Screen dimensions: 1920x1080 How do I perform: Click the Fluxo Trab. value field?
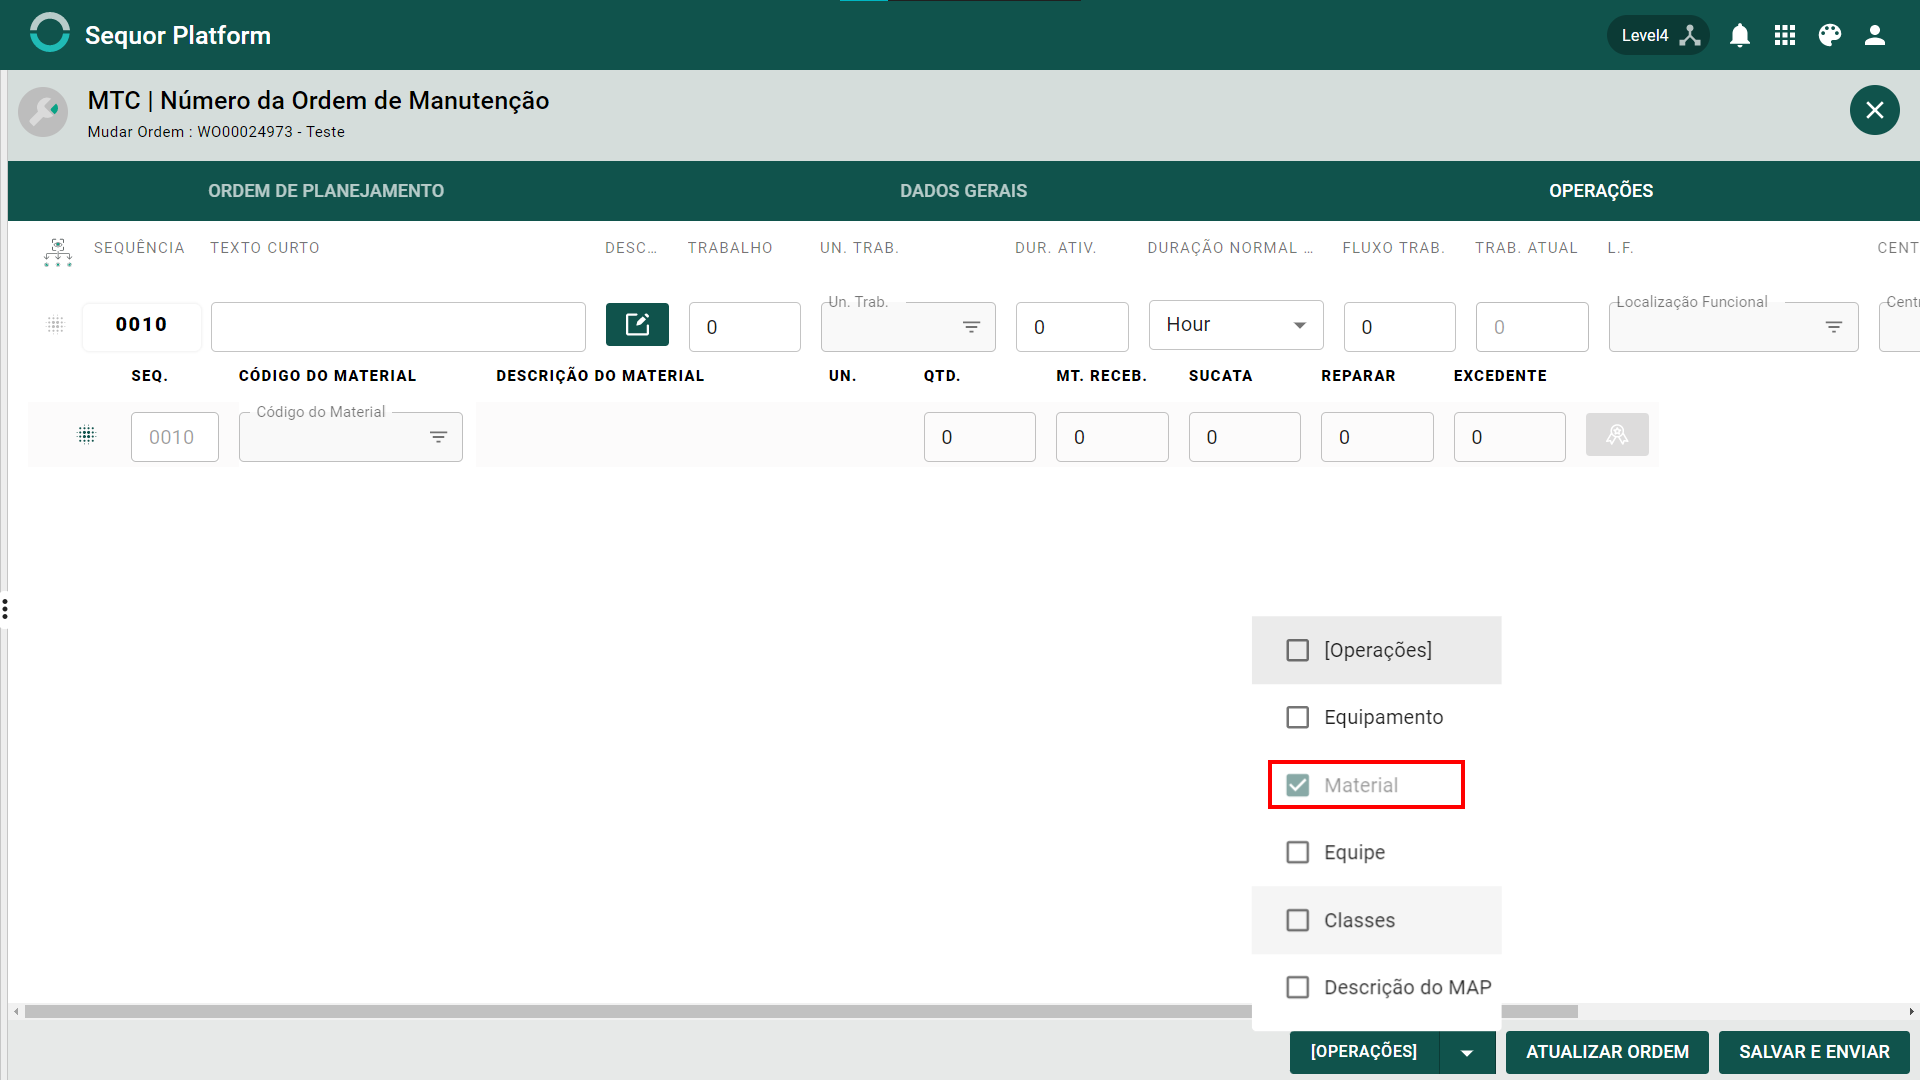(1400, 327)
